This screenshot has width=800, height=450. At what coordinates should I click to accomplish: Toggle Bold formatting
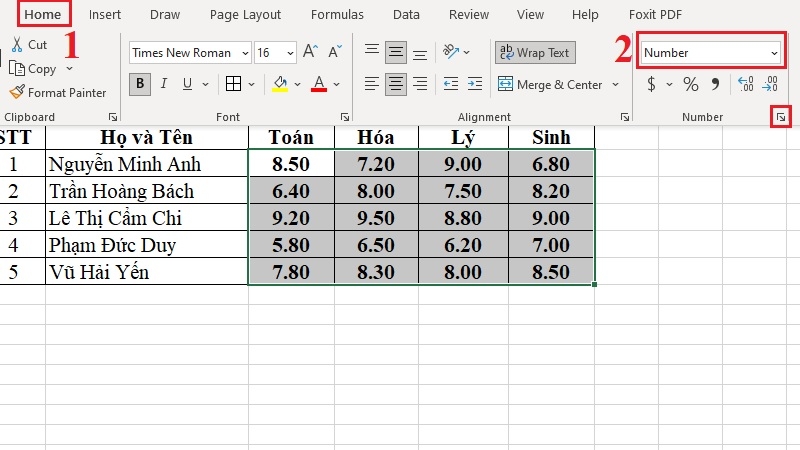(x=140, y=84)
